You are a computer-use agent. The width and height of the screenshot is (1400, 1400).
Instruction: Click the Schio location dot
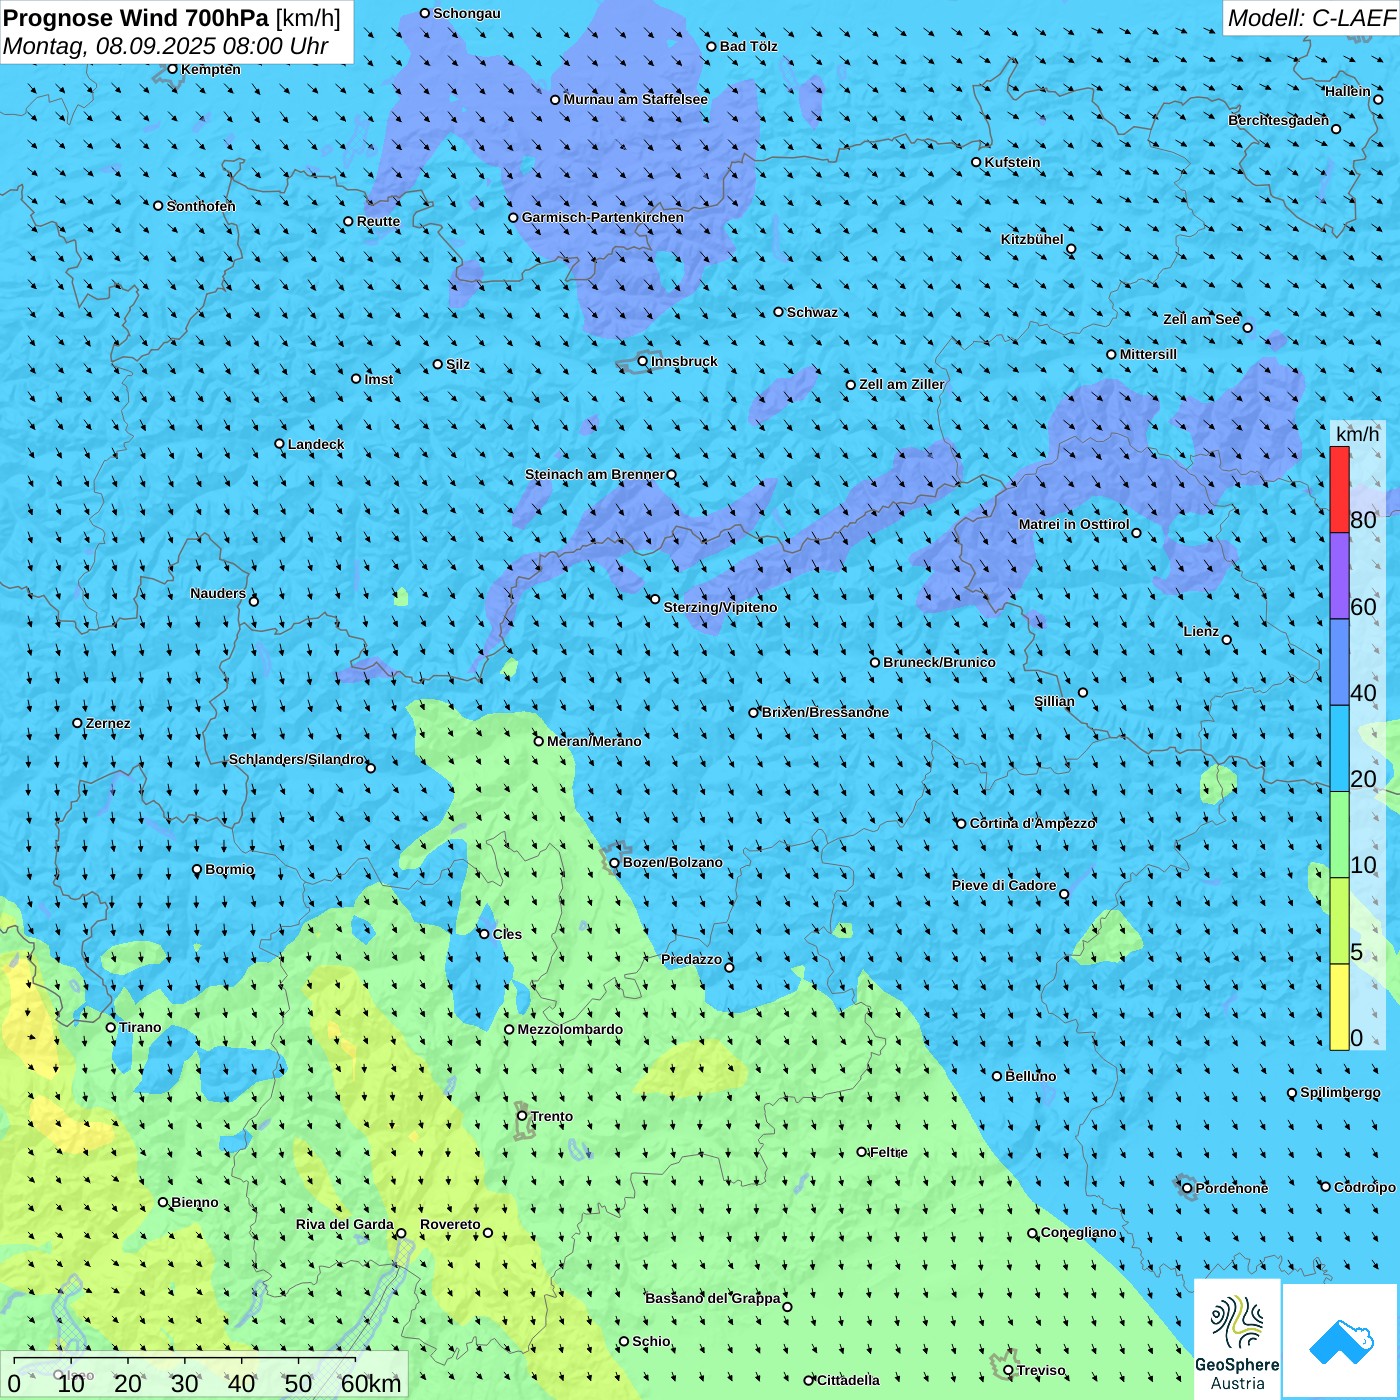click(x=624, y=1342)
